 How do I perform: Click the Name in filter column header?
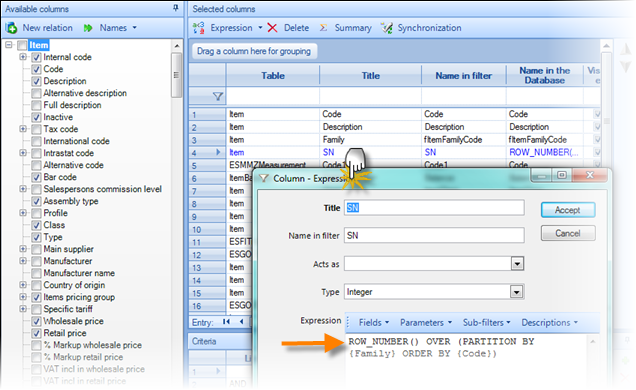(464, 75)
